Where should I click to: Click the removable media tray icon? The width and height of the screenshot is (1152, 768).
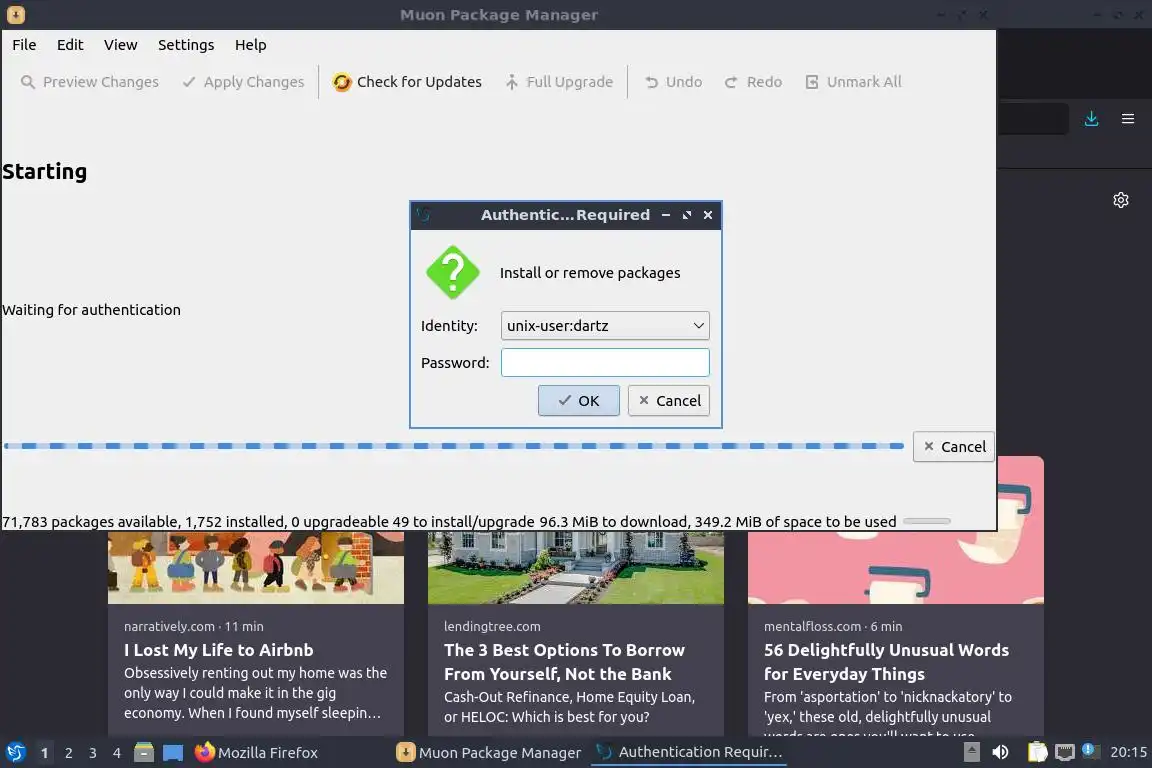point(971,753)
